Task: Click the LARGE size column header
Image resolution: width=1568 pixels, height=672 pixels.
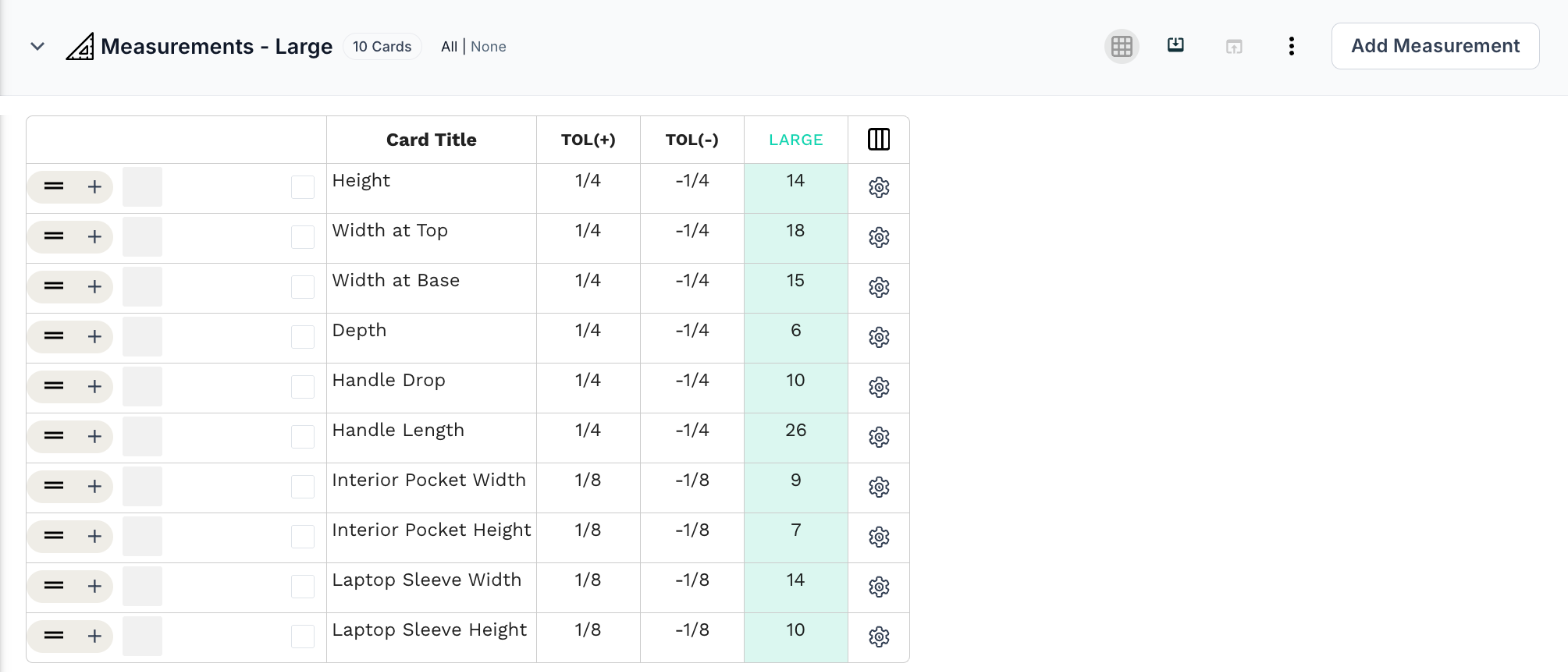Action: (796, 140)
